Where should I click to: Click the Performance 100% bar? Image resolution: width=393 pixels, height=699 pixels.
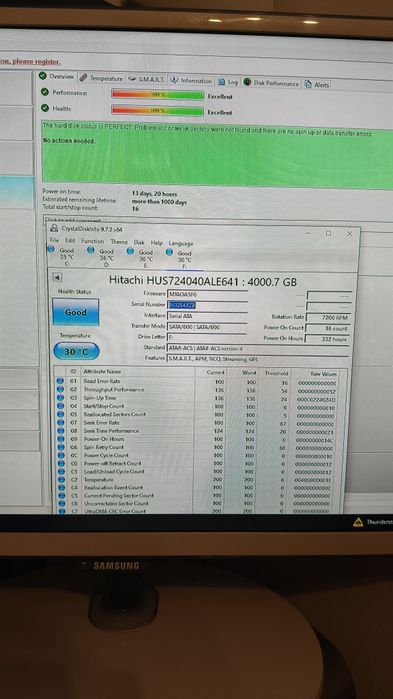[158, 95]
